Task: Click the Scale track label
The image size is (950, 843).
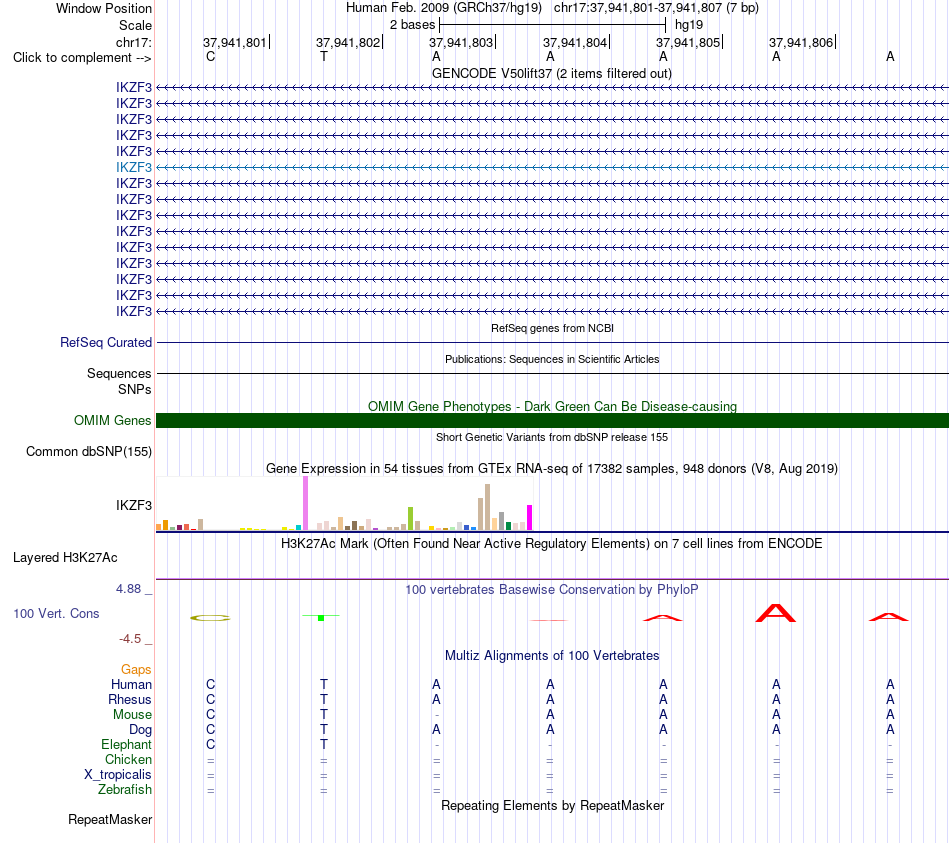Action: (x=135, y=25)
